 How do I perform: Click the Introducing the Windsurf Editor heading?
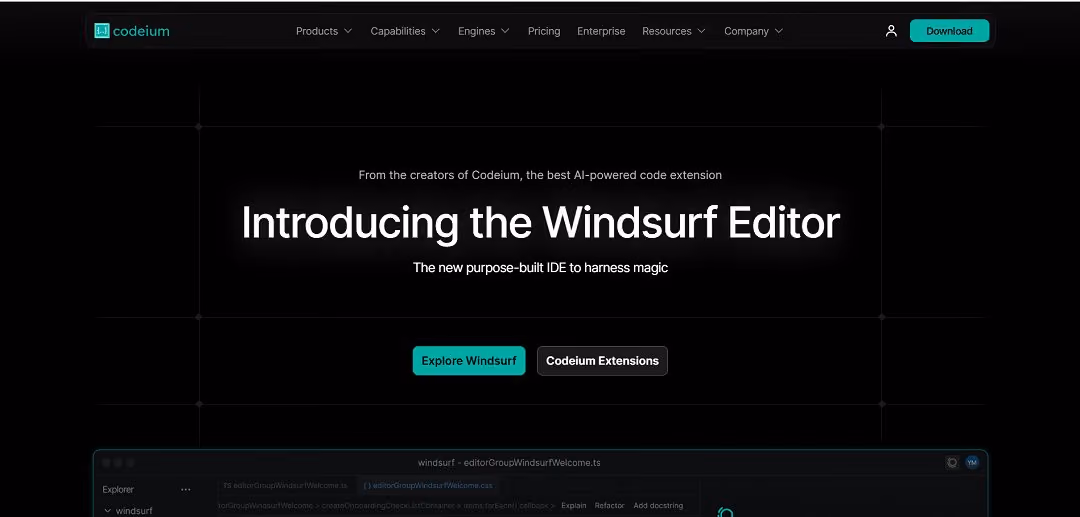point(540,222)
